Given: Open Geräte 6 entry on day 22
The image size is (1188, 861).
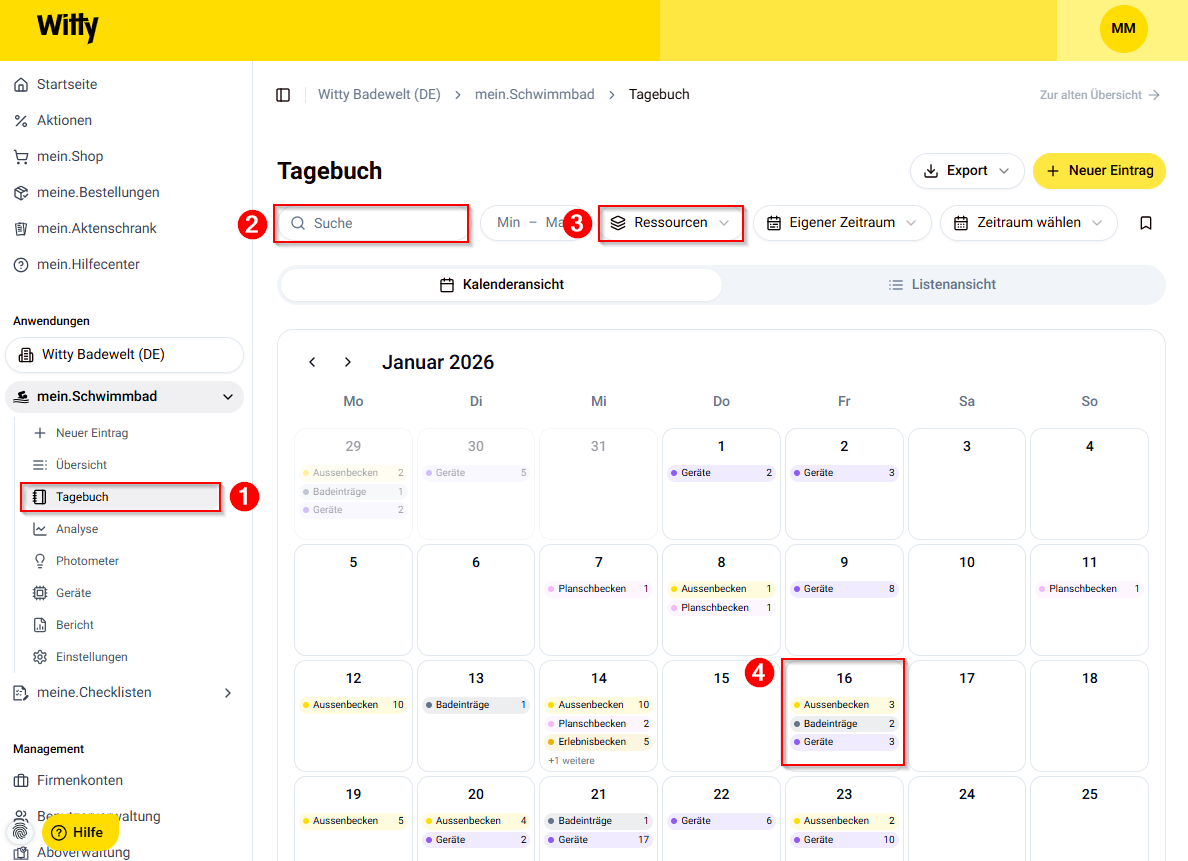Looking at the screenshot, I should pyautogui.click(x=721, y=821).
